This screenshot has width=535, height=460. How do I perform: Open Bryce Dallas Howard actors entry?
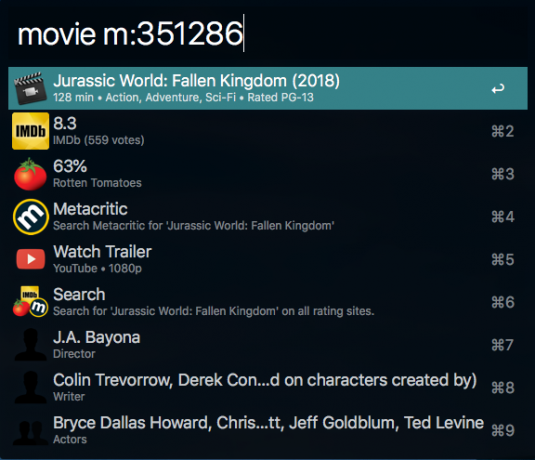point(268,430)
